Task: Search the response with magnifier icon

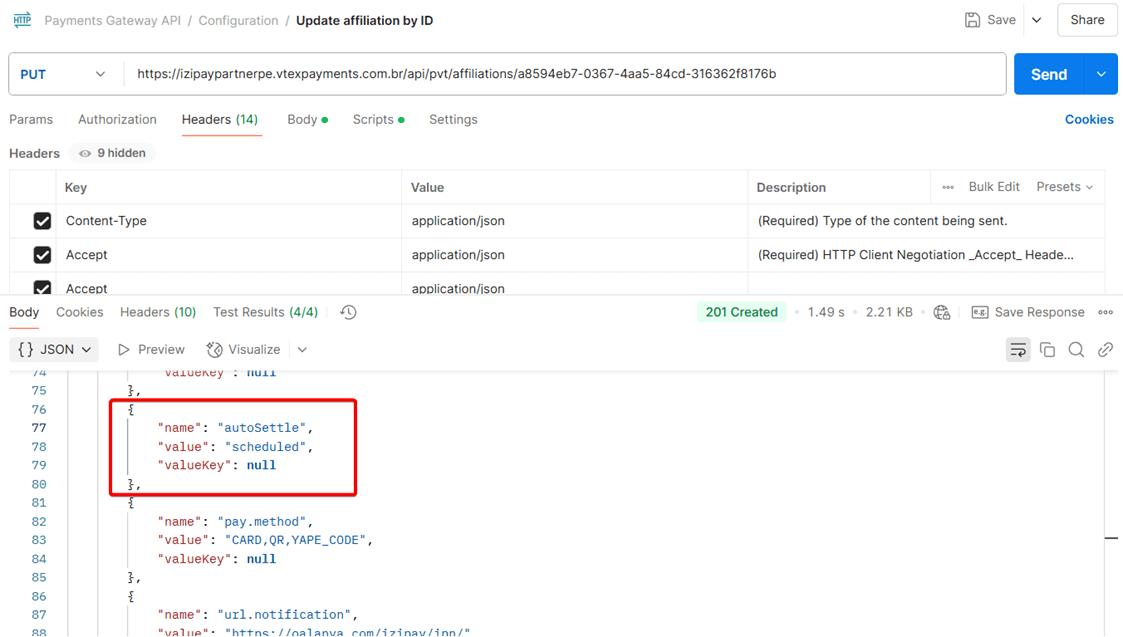Action: (1076, 350)
